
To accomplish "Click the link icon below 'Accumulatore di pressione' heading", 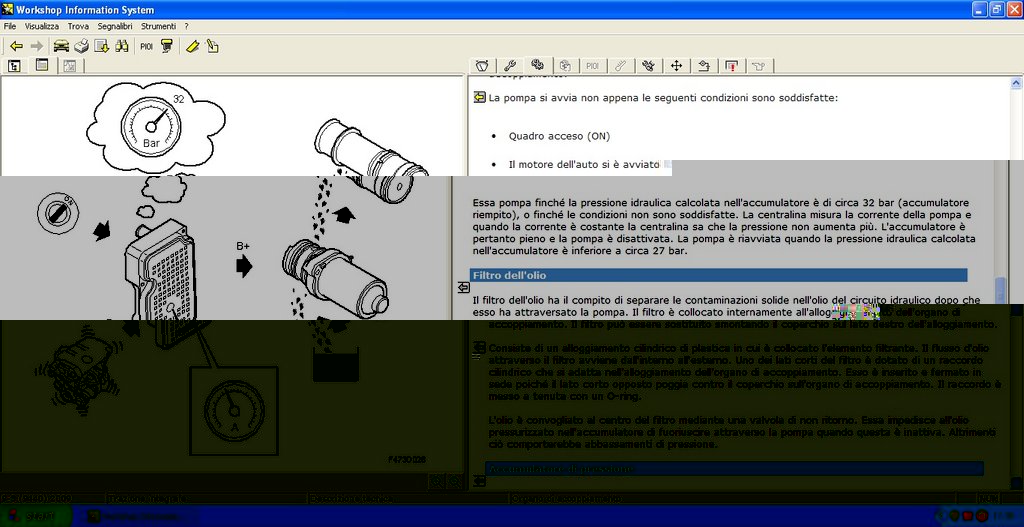I will pyautogui.click(x=479, y=481).
